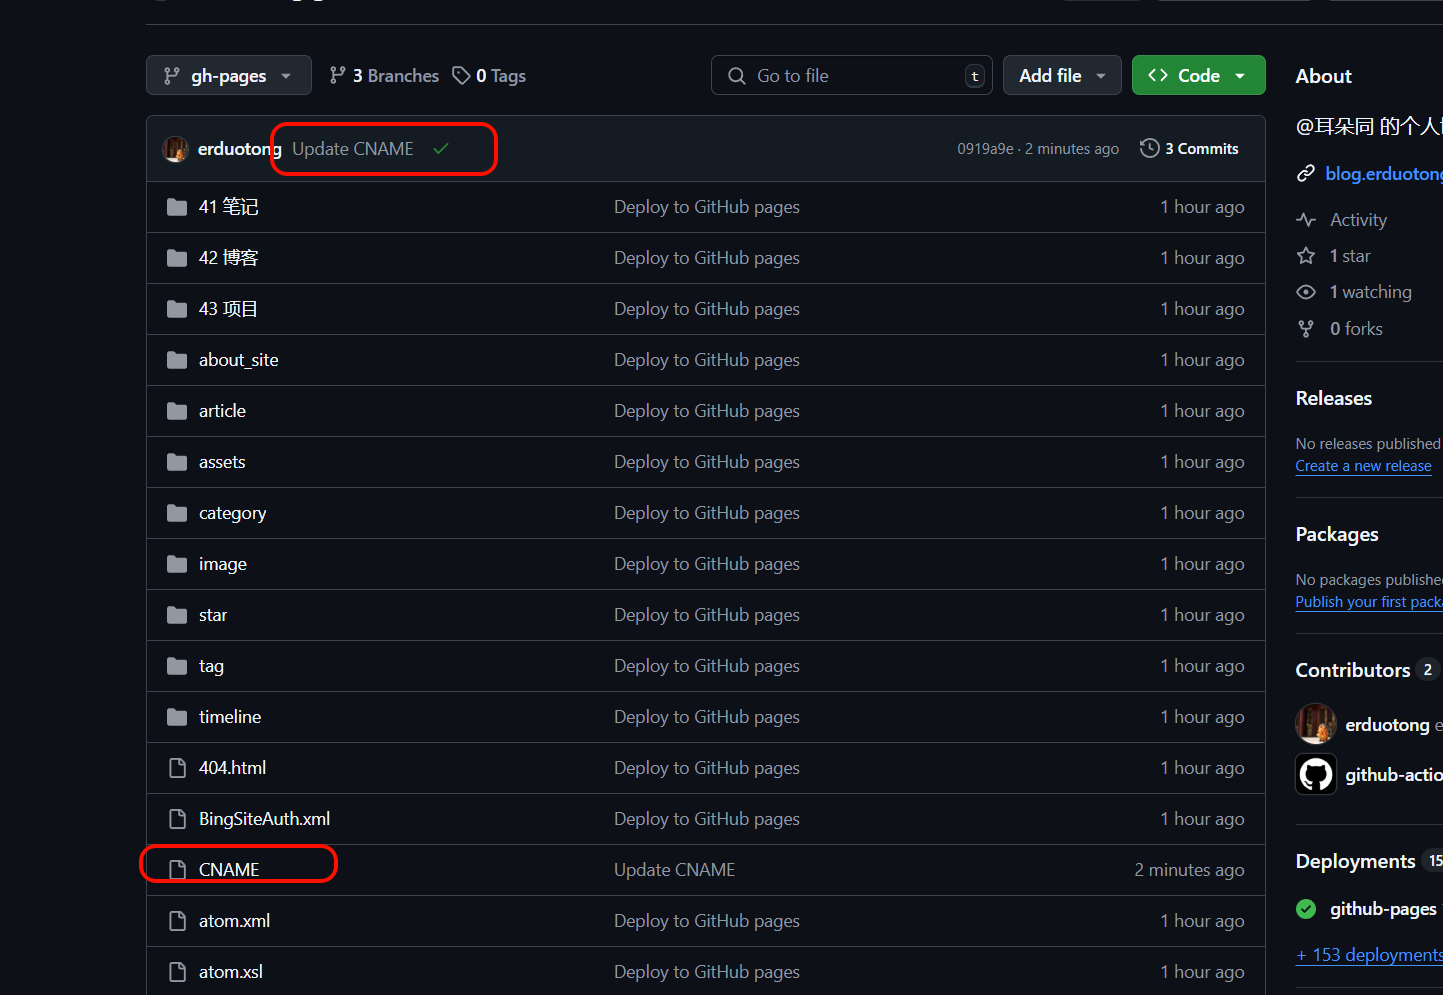Click the Activity pulse icon in the sidebar

click(x=1306, y=219)
